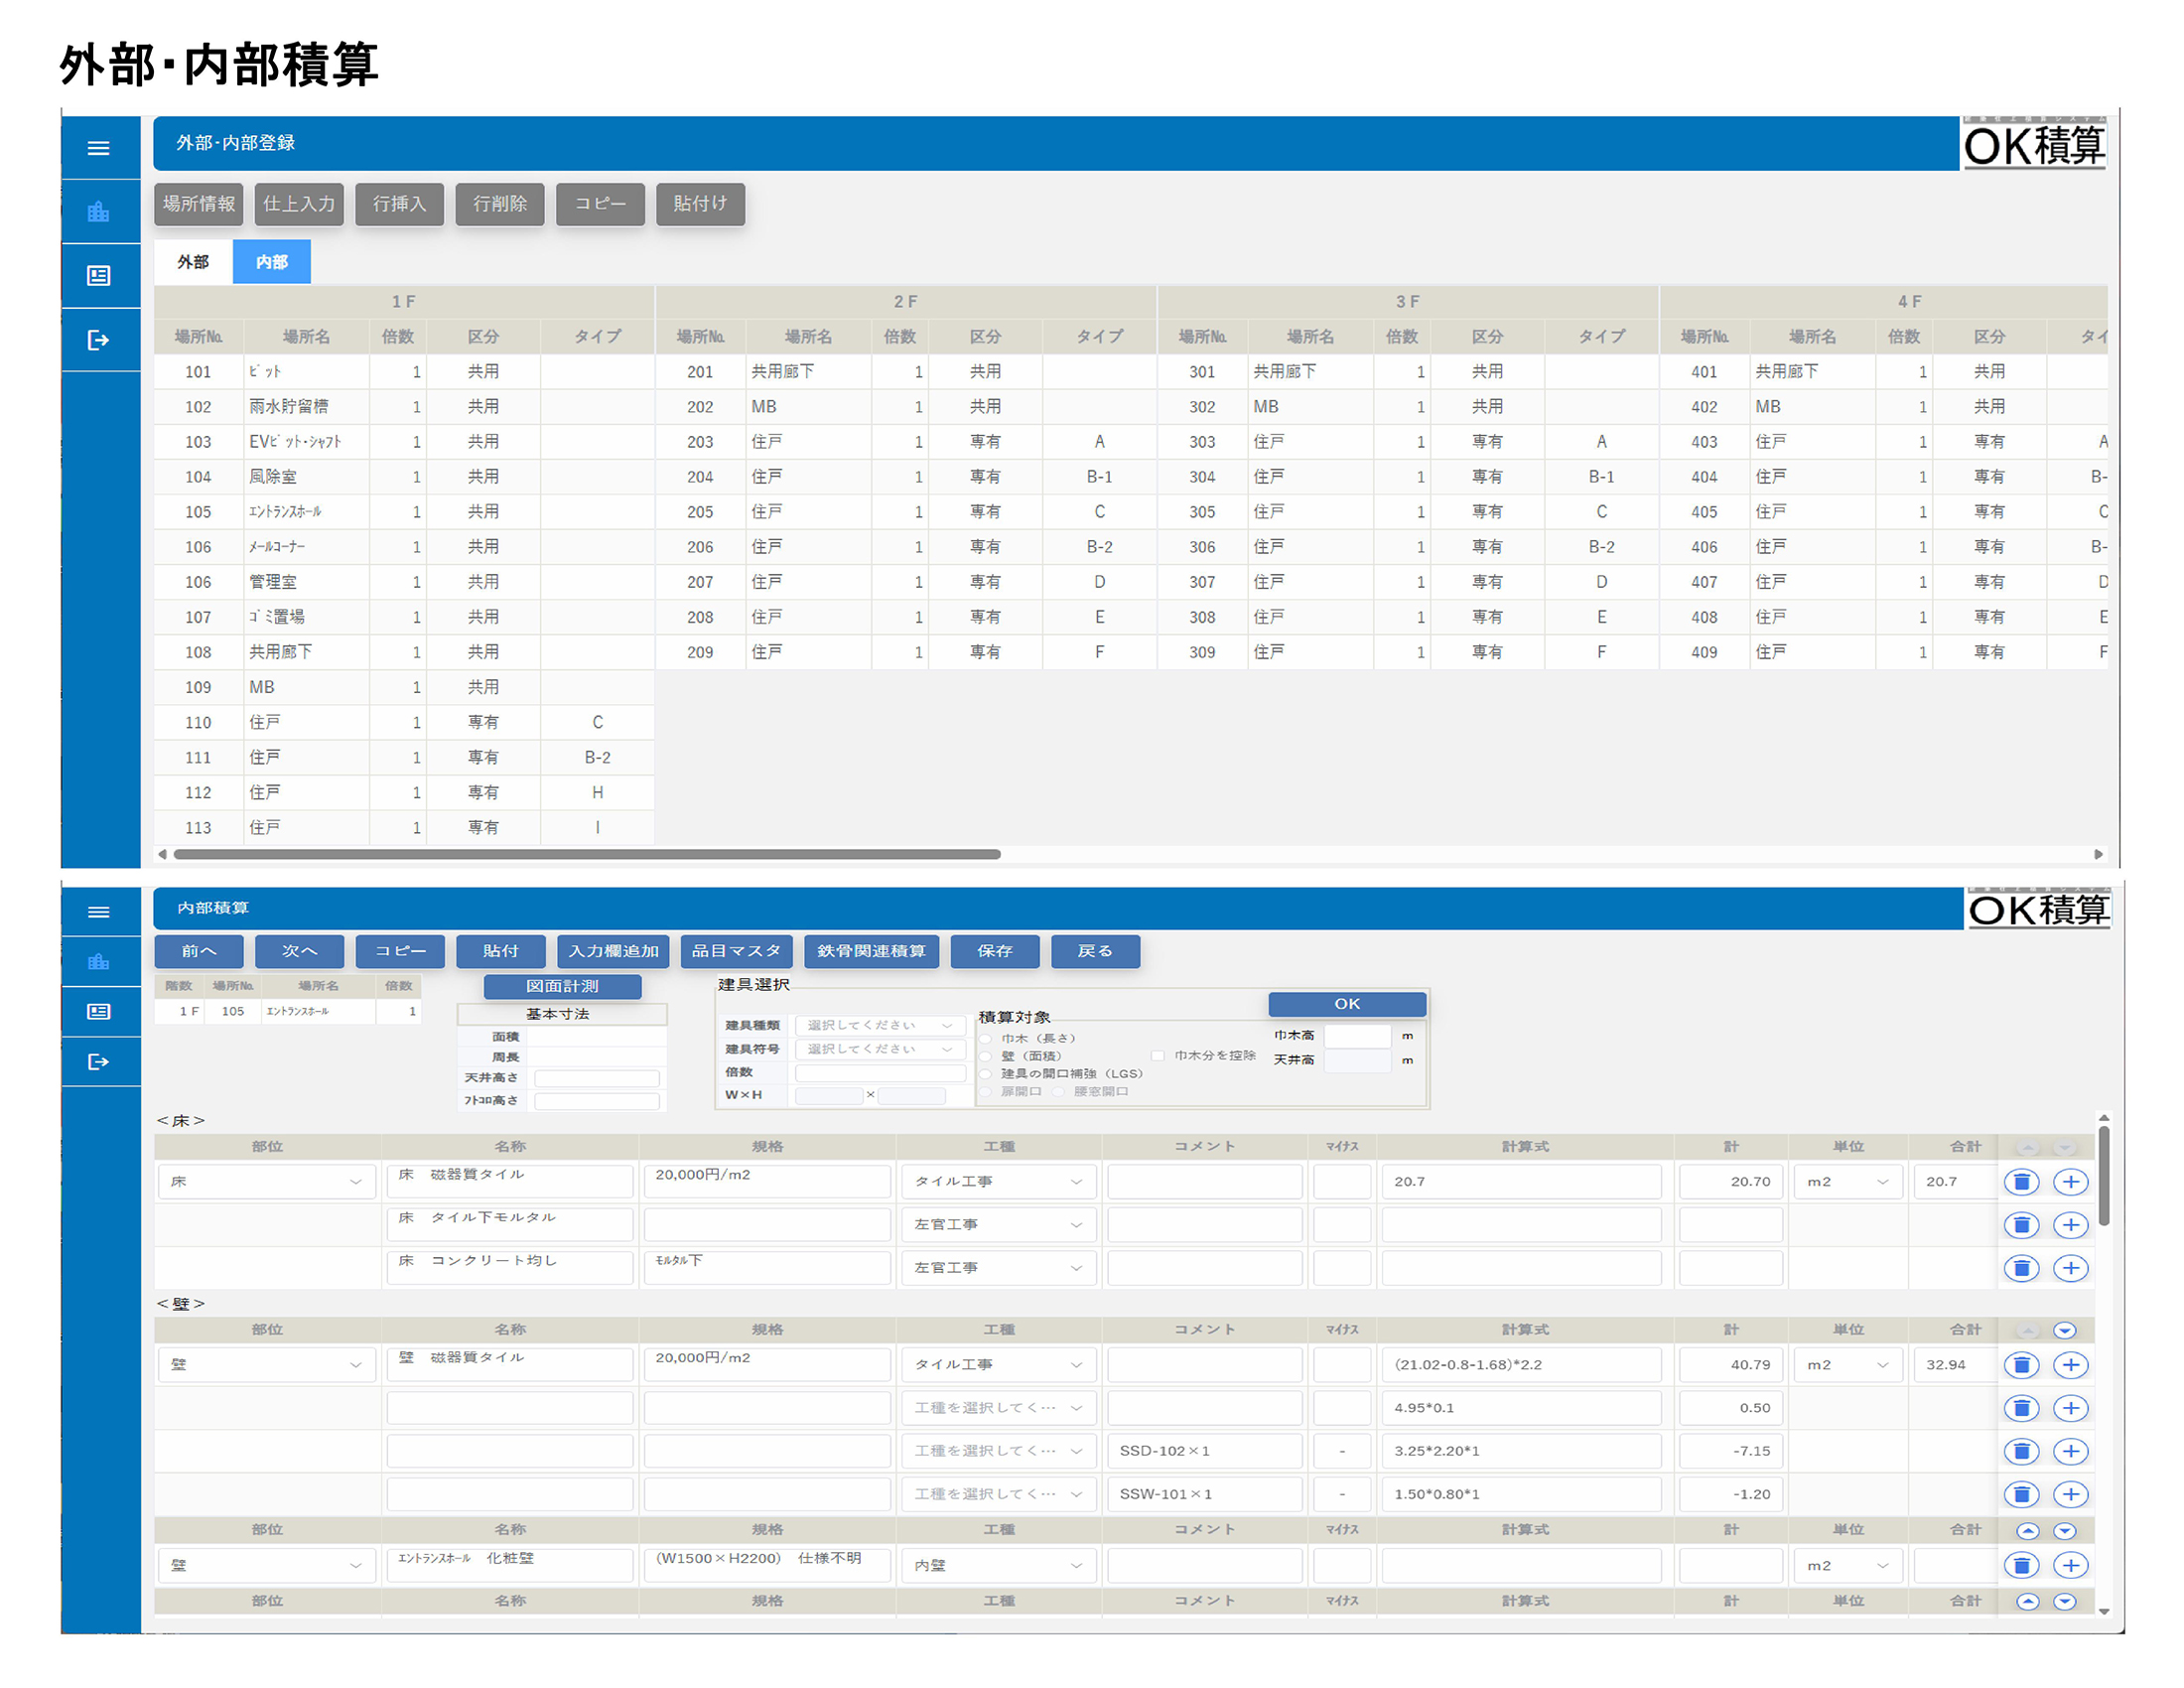Click the 巾木高 input field

(x=1356, y=1035)
